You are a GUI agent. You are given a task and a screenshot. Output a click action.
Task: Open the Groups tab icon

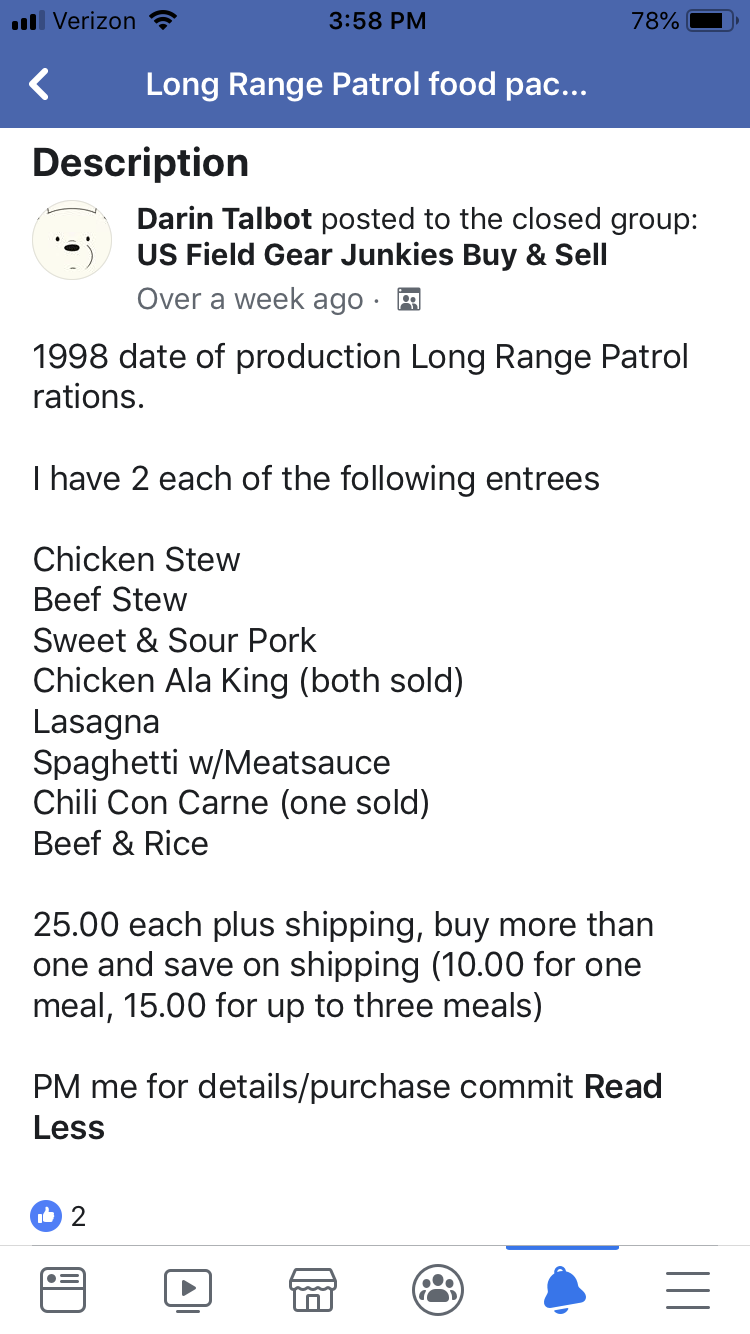coord(437,1289)
